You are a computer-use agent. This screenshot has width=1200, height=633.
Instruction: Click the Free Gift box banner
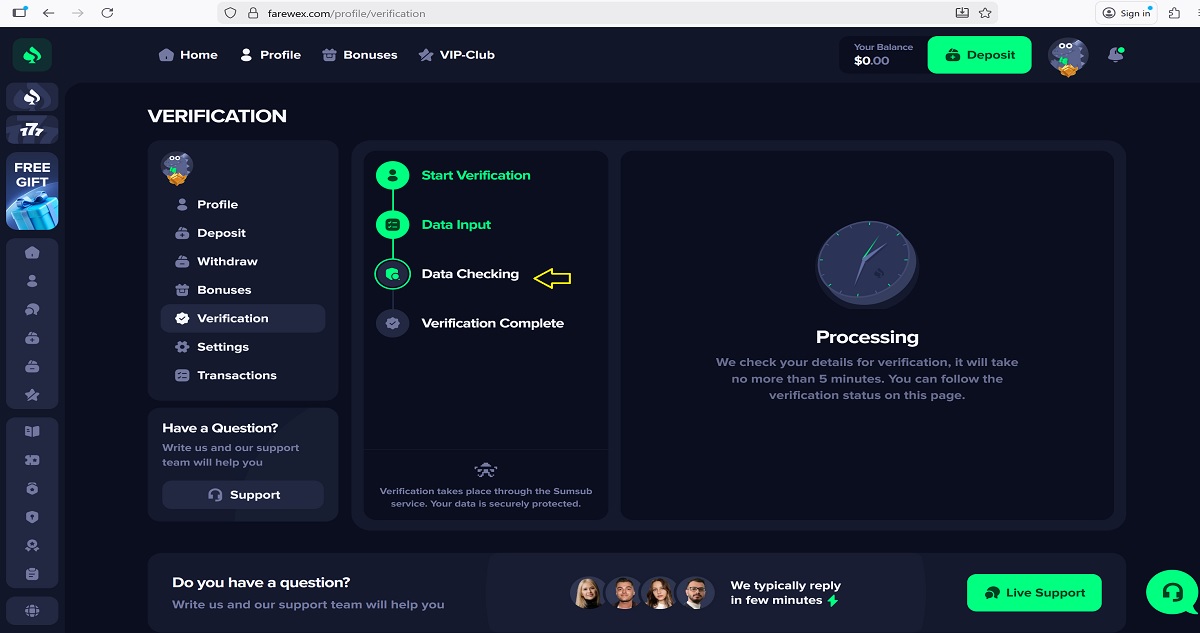(32, 192)
